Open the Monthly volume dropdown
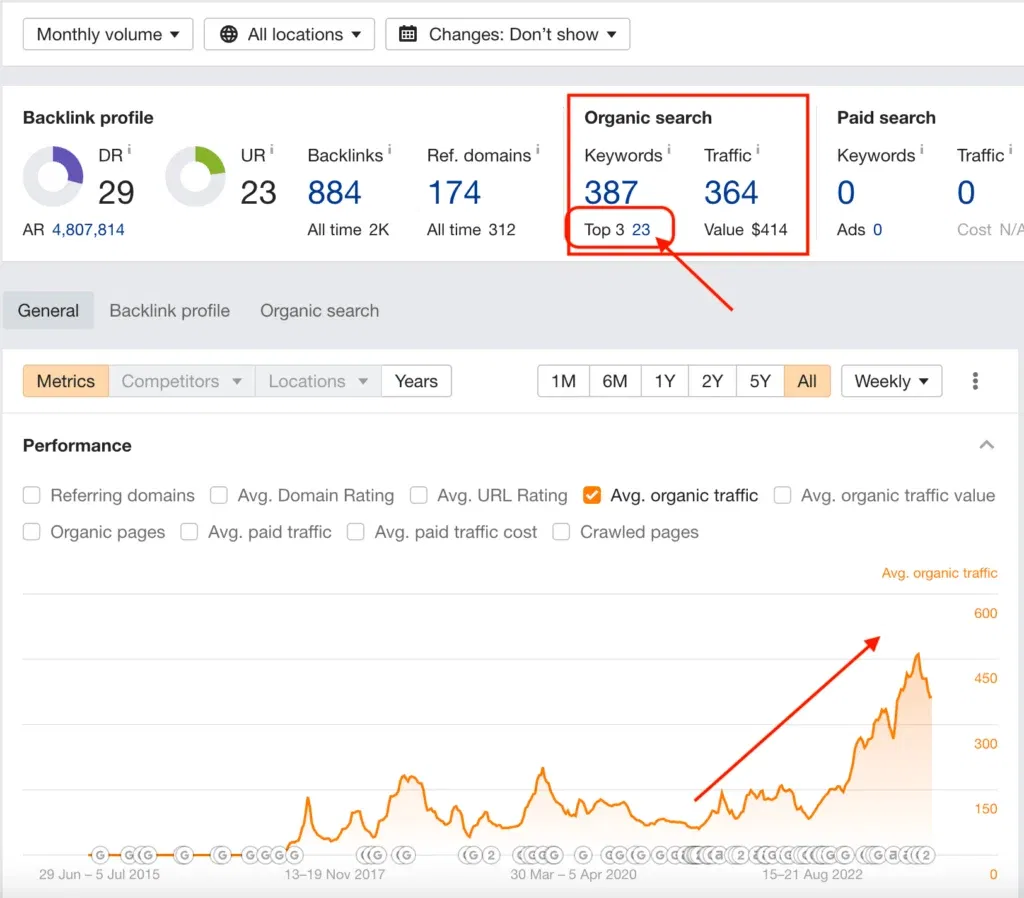1024x898 pixels. pyautogui.click(x=108, y=34)
